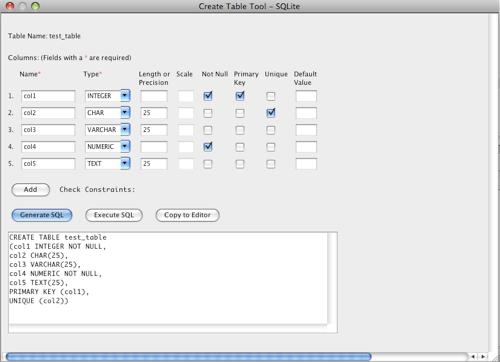Click Length or Precision field for col1
The height and width of the screenshot is (362, 500).
[x=154, y=96]
